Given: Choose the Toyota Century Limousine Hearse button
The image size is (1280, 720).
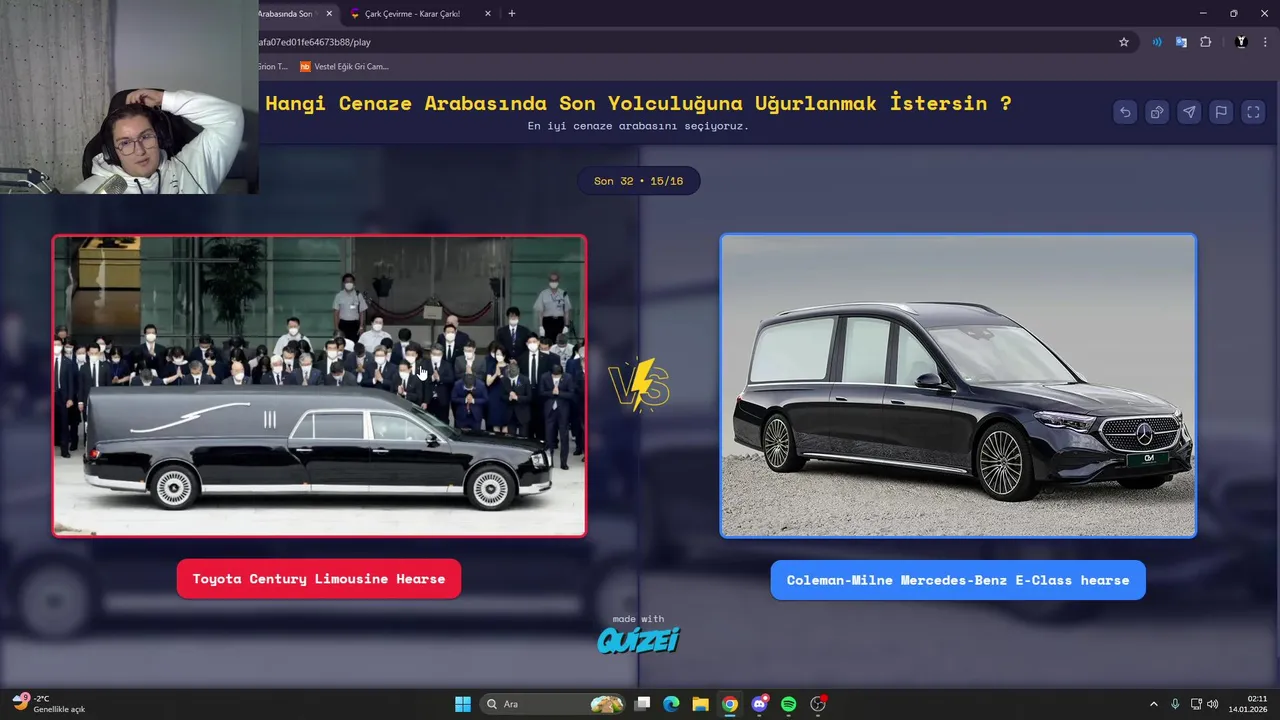Looking at the screenshot, I should (x=319, y=579).
